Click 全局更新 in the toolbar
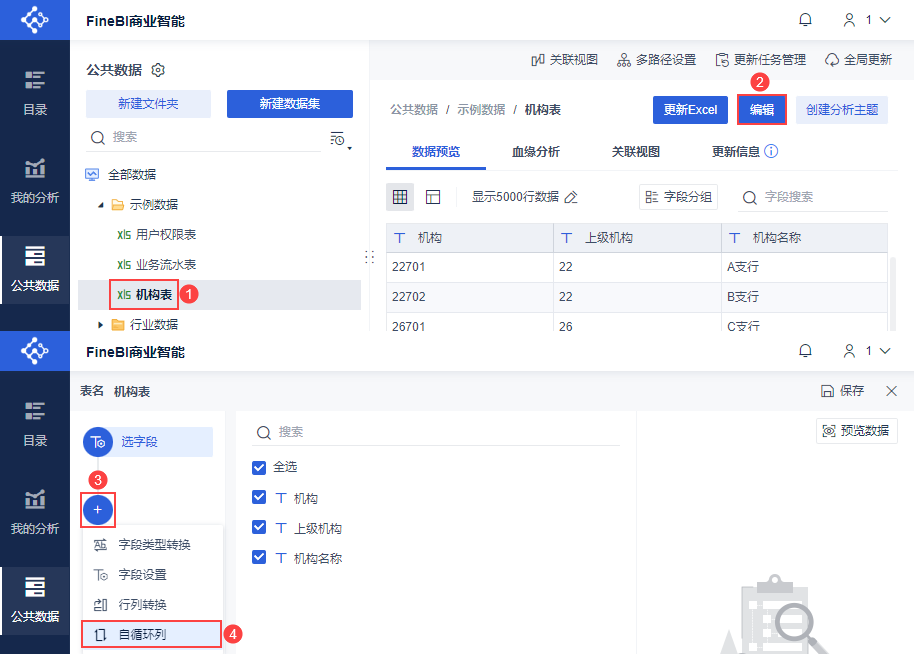 pyautogui.click(x=858, y=59)
